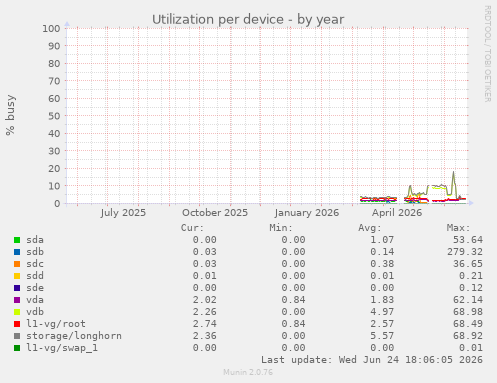This screenshot has height=383, width=497.
Task: Click the 50 y-axis tick label
Action: click(54, 116)
